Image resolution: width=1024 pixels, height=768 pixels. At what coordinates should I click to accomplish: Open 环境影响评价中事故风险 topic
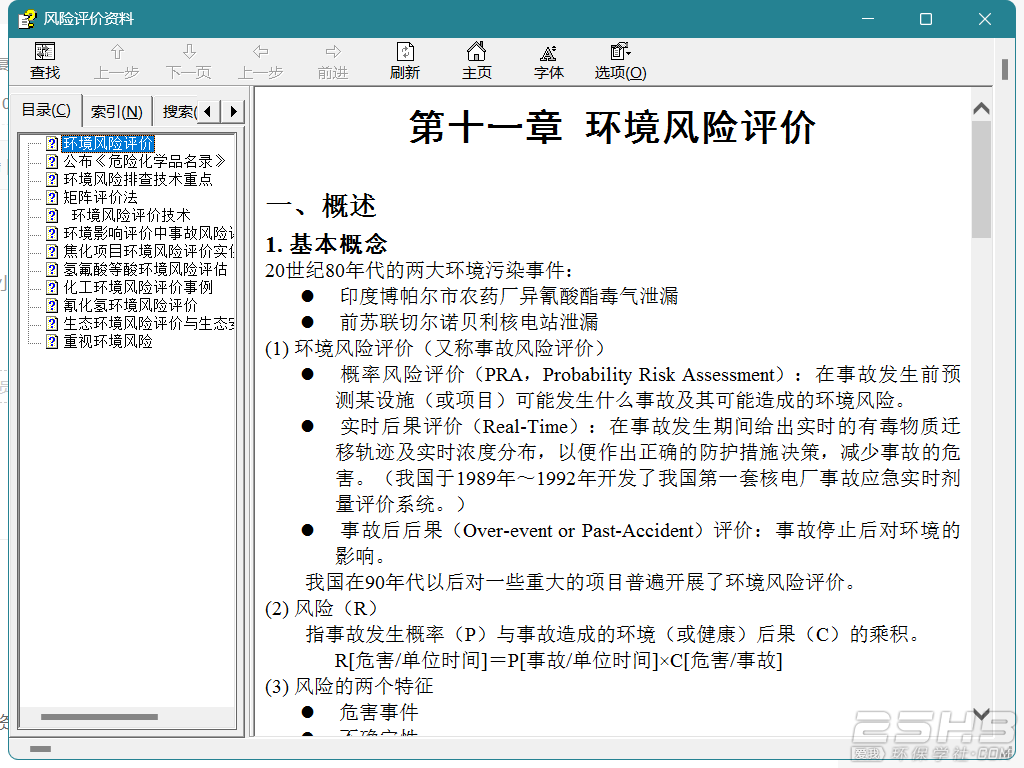149,233
